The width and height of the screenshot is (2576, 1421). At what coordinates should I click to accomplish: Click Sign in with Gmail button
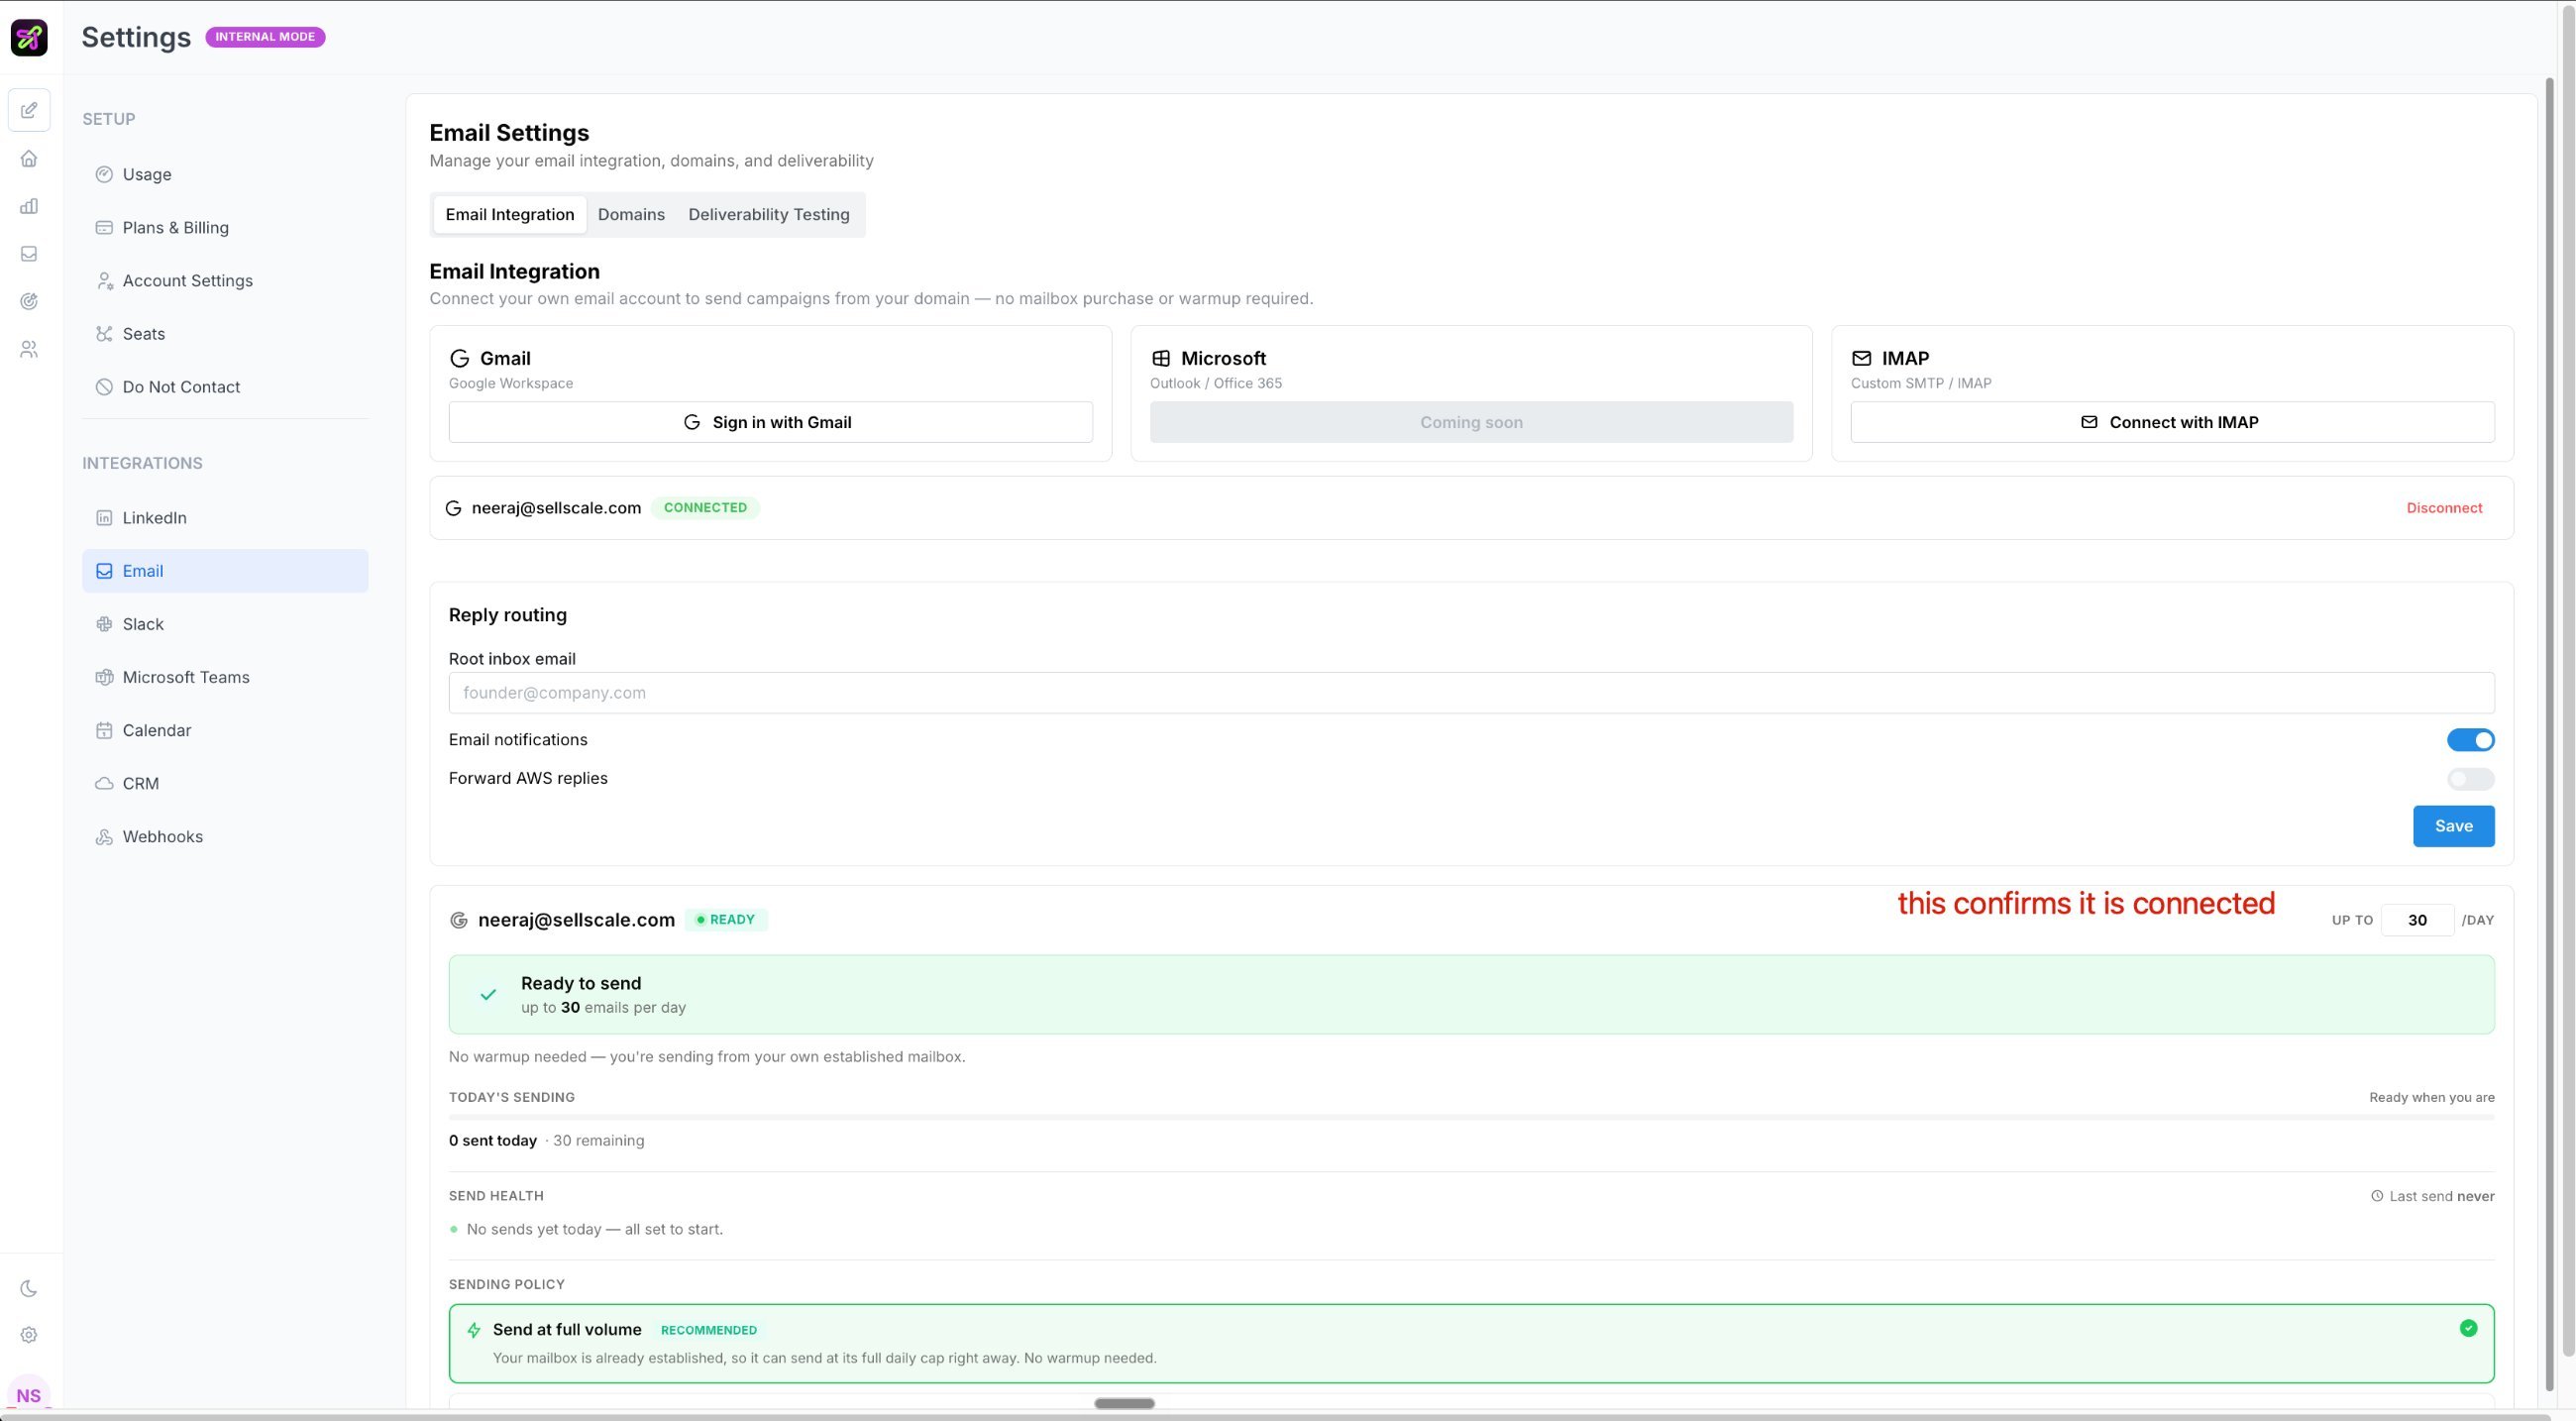pos(770,422)
